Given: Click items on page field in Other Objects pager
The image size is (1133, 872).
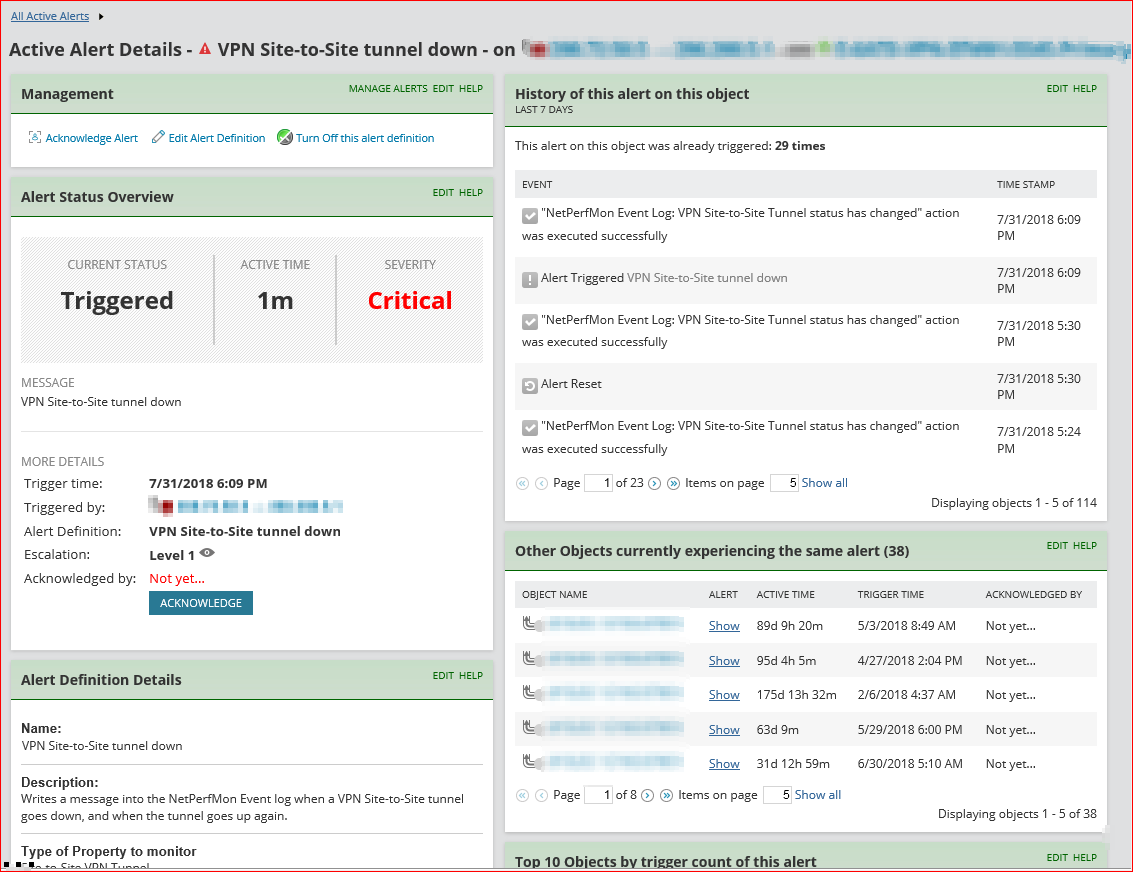Looking at the screenshot, I should point(777,795).
